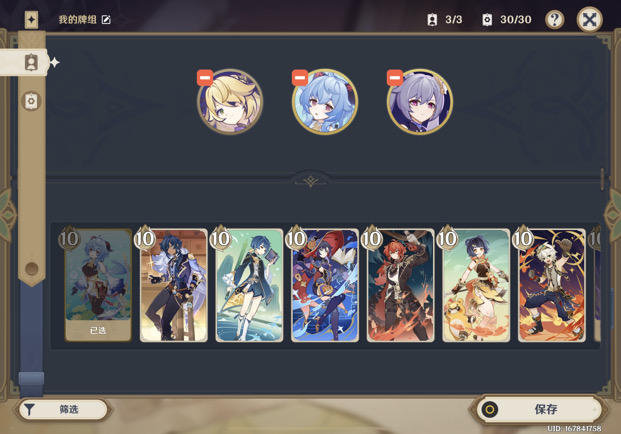
Task: Open the 筛选 filter button
Action: click(x=63, y=409)
